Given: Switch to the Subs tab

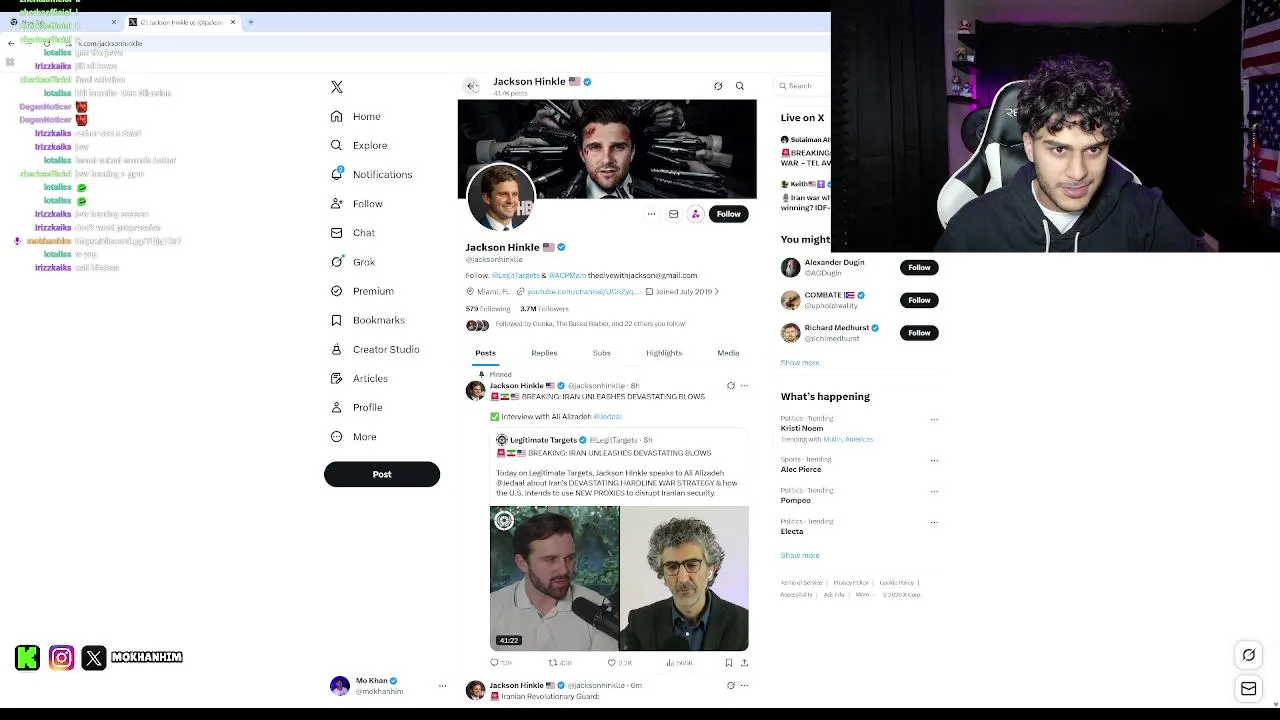Looking at the screenshot, I should (601, 353).
